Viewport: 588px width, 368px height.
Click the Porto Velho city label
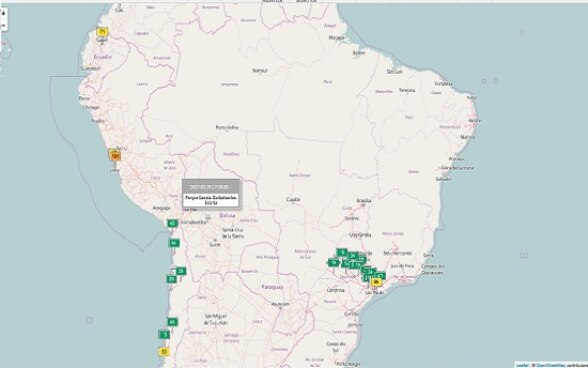[x=227, y=128]
